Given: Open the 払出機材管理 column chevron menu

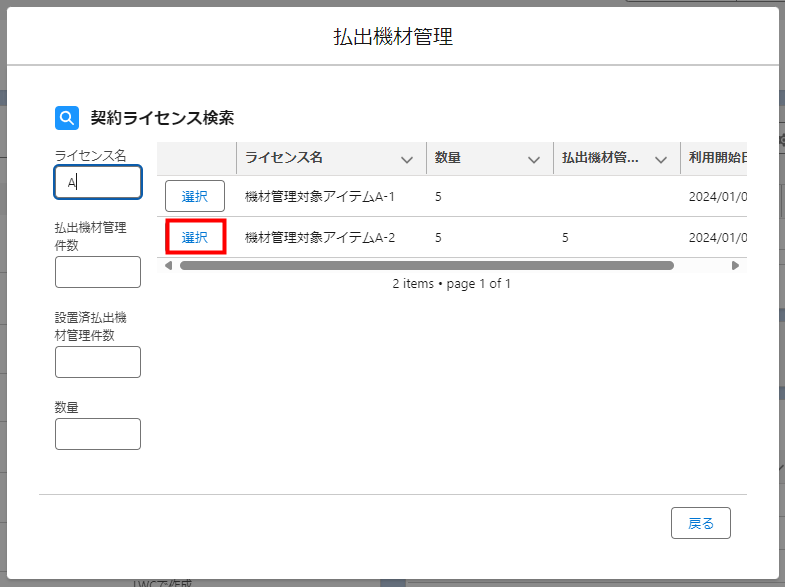Looking at the screenshot, I should (660, 159).
